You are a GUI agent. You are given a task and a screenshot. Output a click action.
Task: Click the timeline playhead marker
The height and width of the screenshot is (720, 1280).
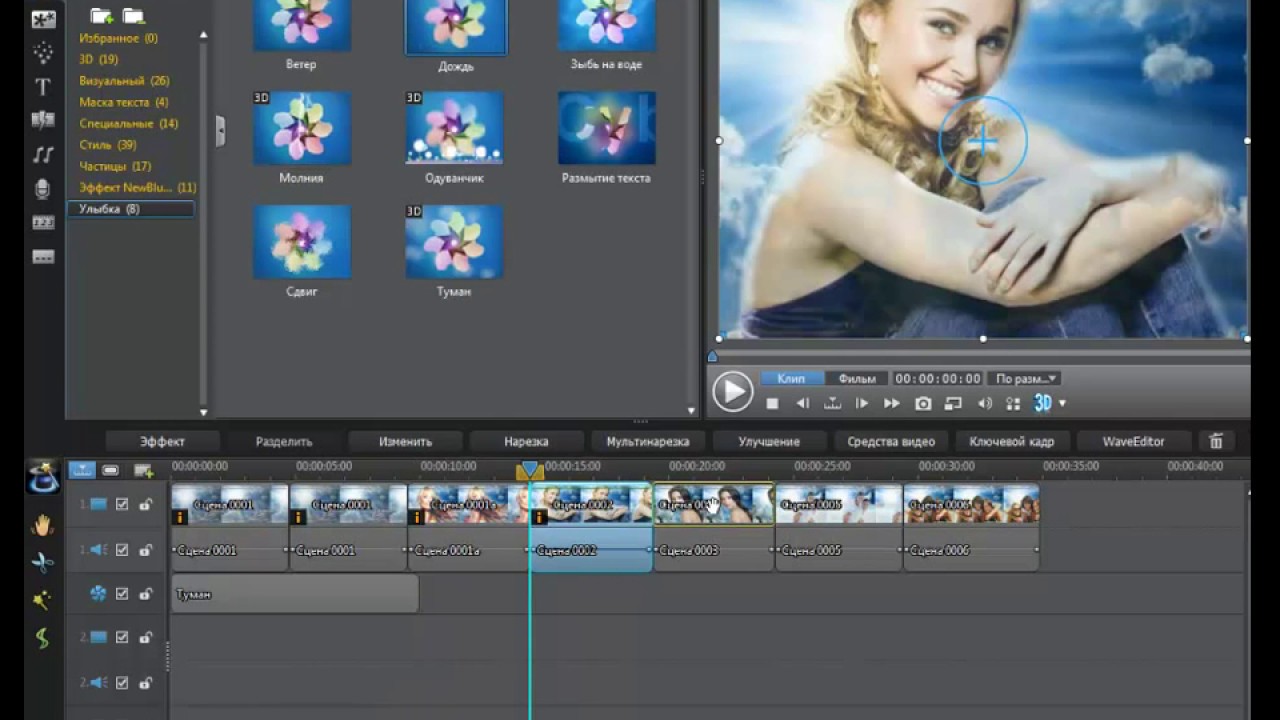529,470
